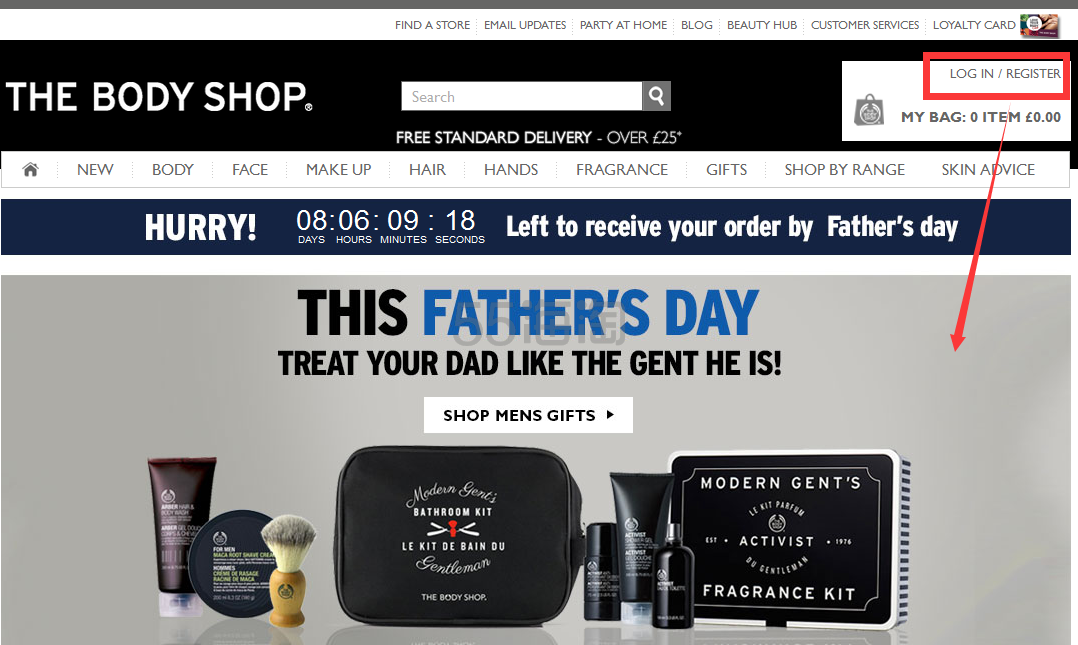Click the magnifying glass search button
This screenshot has height=645, width=1078.
pos(657,96)
